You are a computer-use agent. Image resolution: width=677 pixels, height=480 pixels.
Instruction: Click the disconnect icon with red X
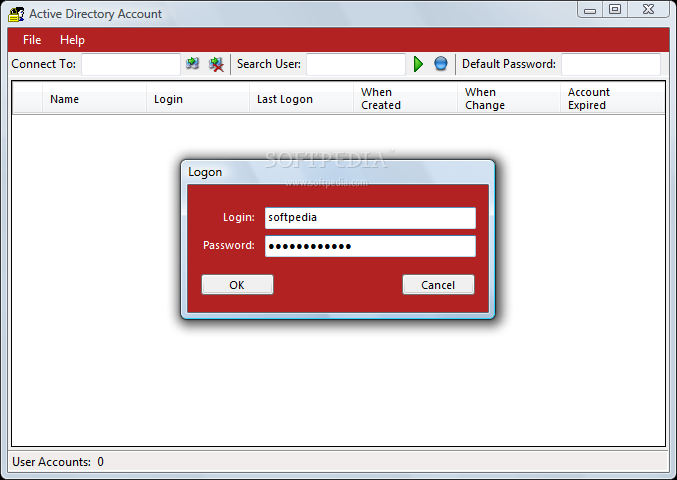tap(216, 64)
